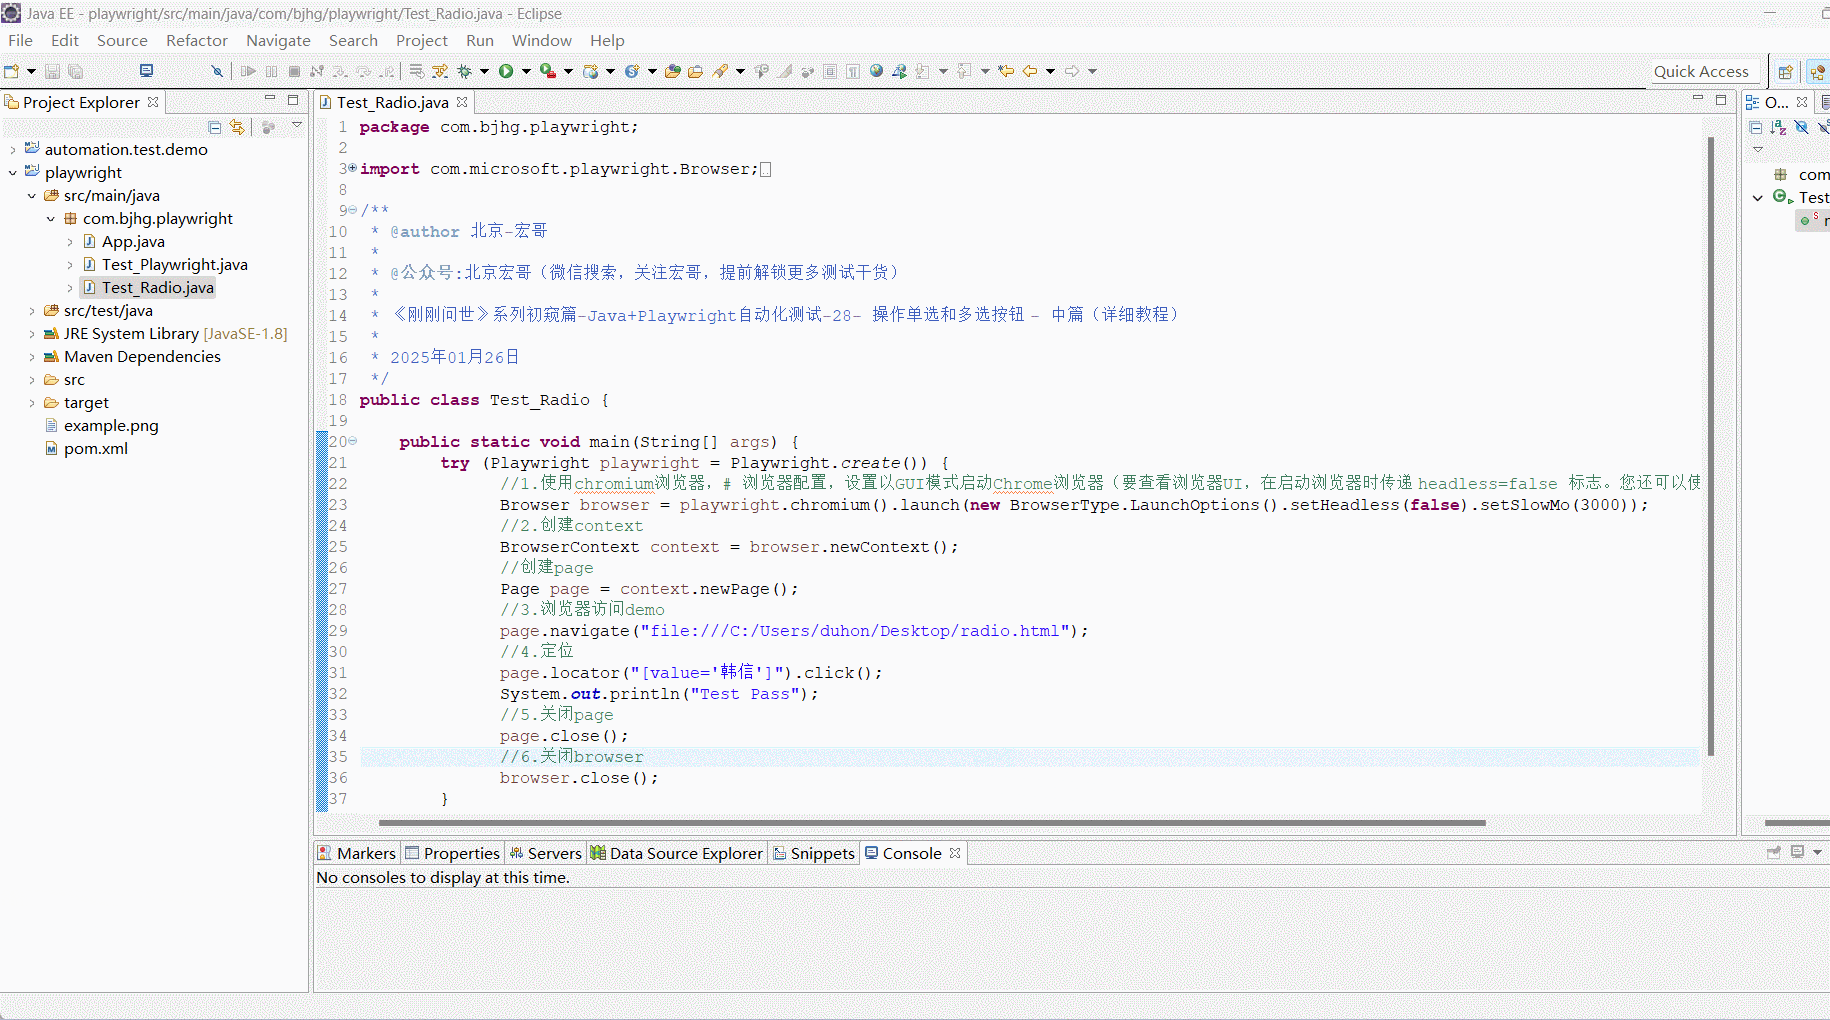Open the File menu
1830x1020 pixels.
pos(20,40)
